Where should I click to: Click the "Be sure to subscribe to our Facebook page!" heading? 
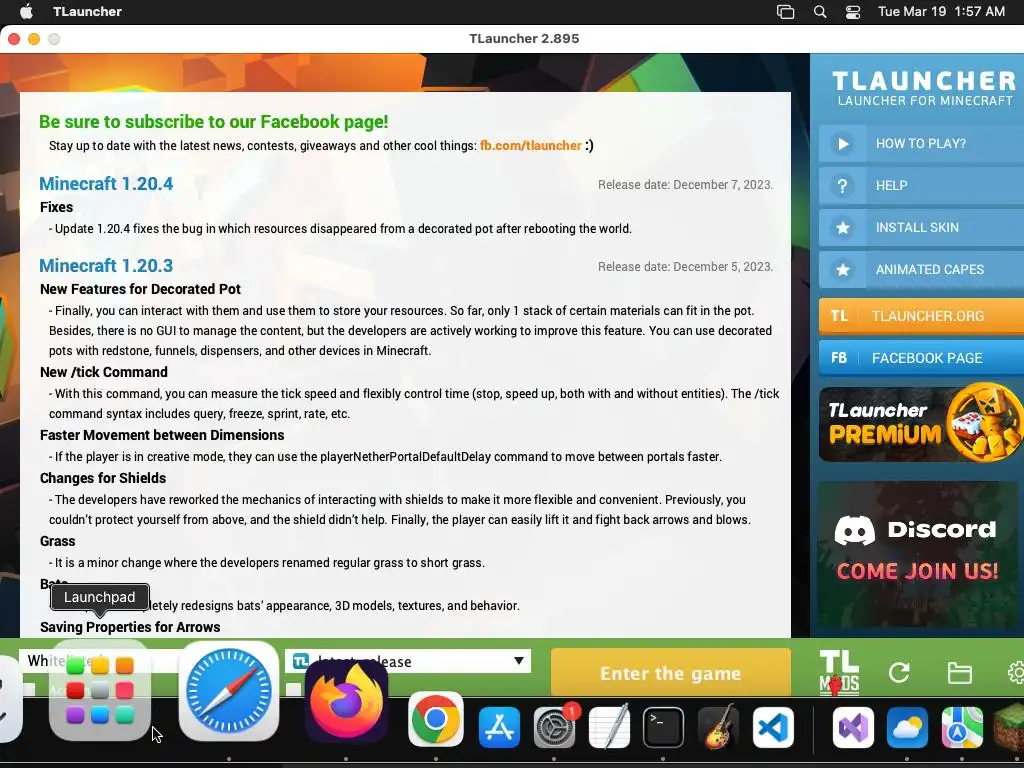point(214,121)
